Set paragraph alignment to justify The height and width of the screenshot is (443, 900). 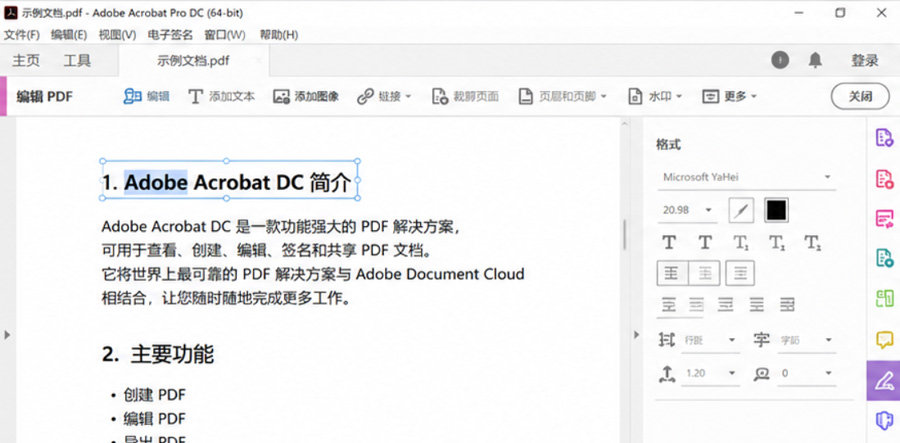coord(757,305)
